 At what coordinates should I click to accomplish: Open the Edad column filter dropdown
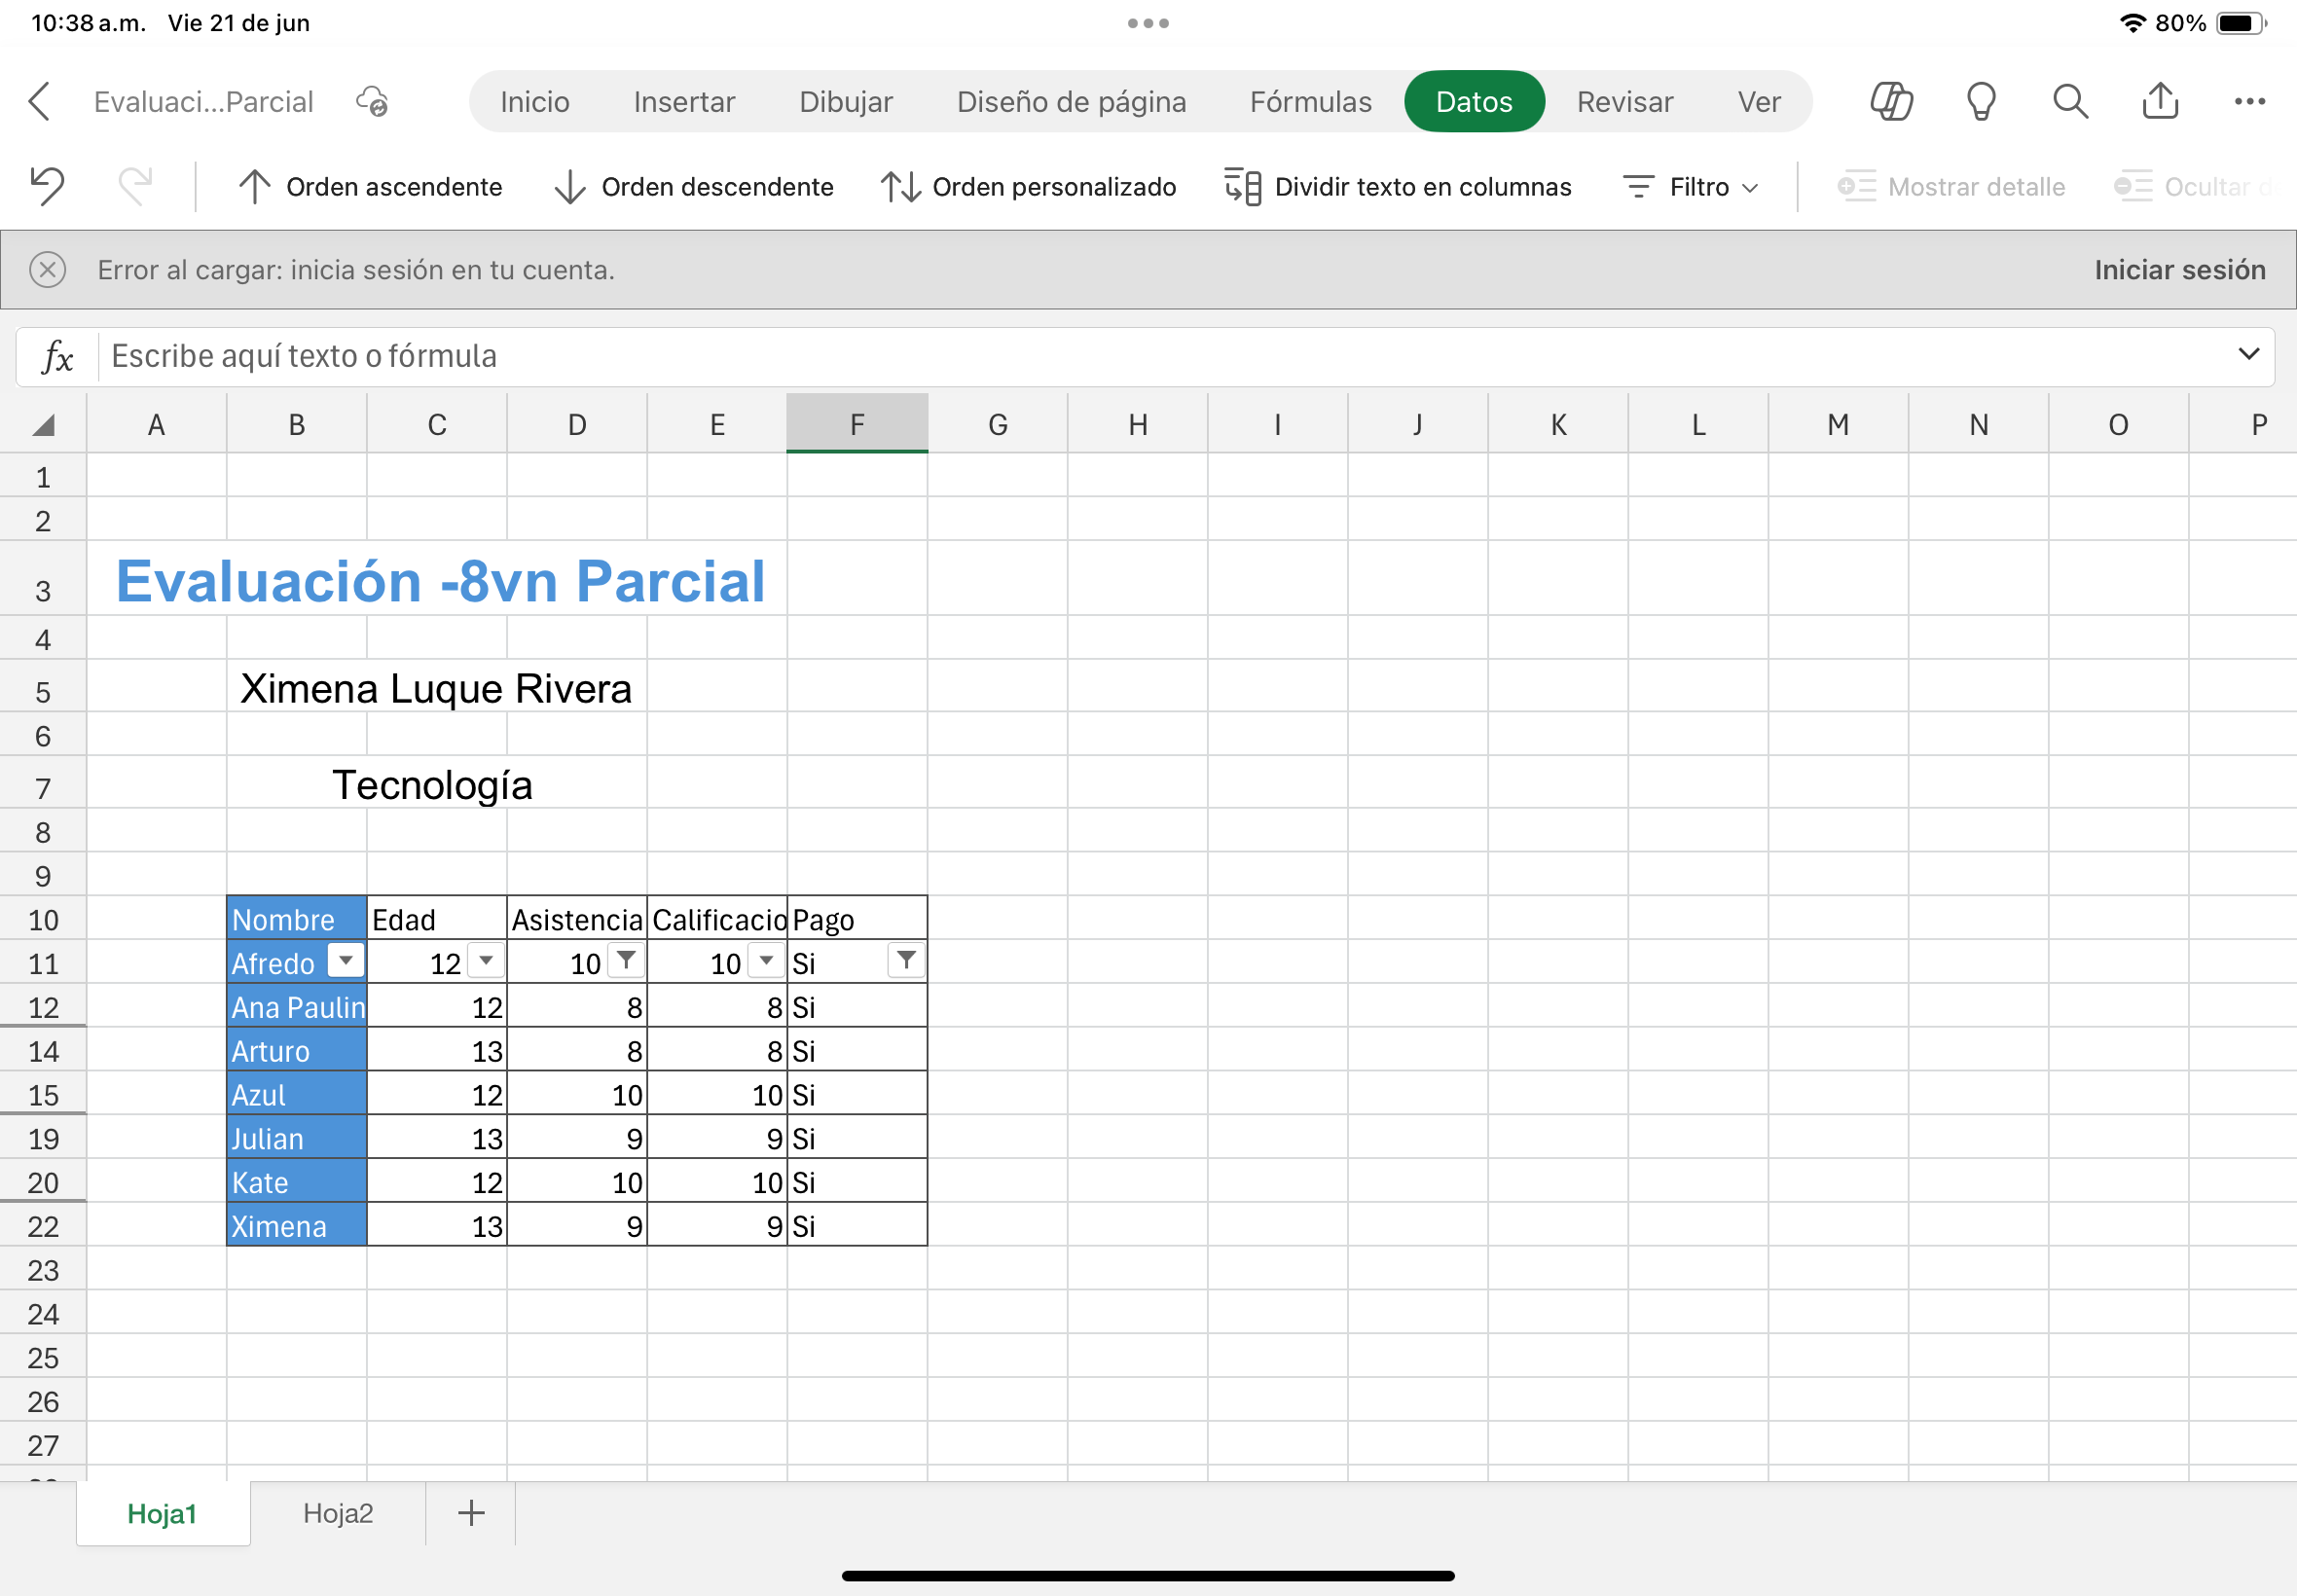486,961
